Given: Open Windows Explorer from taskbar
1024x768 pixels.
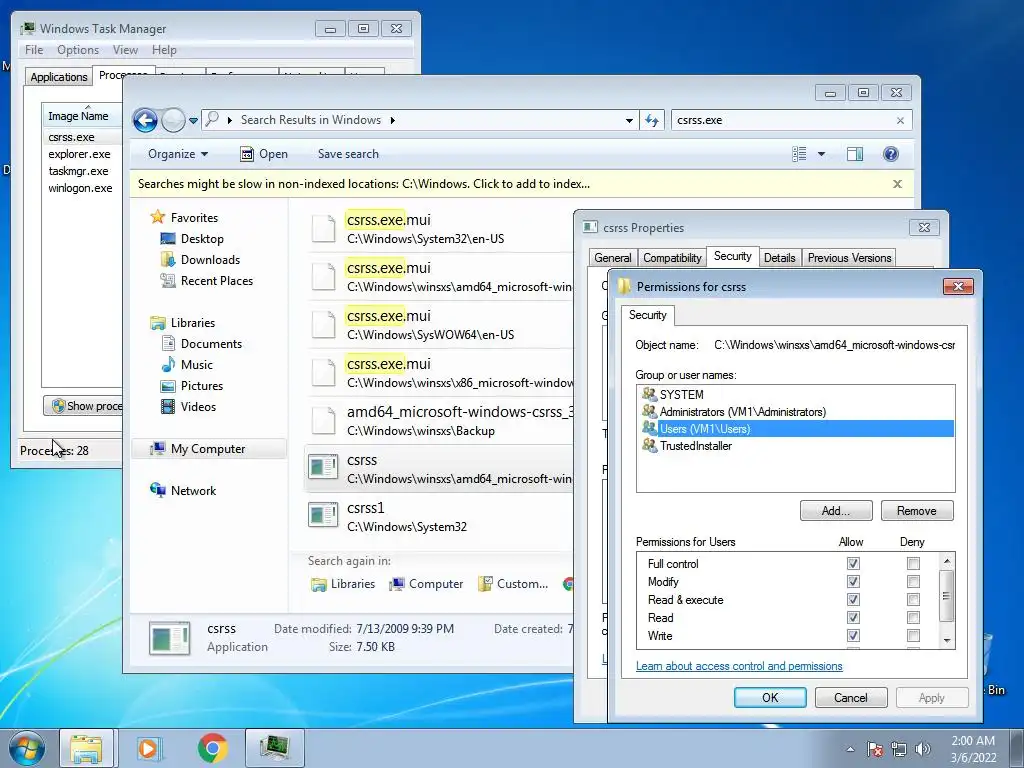Looking at the screenshot, I should (x=86, y=748).
